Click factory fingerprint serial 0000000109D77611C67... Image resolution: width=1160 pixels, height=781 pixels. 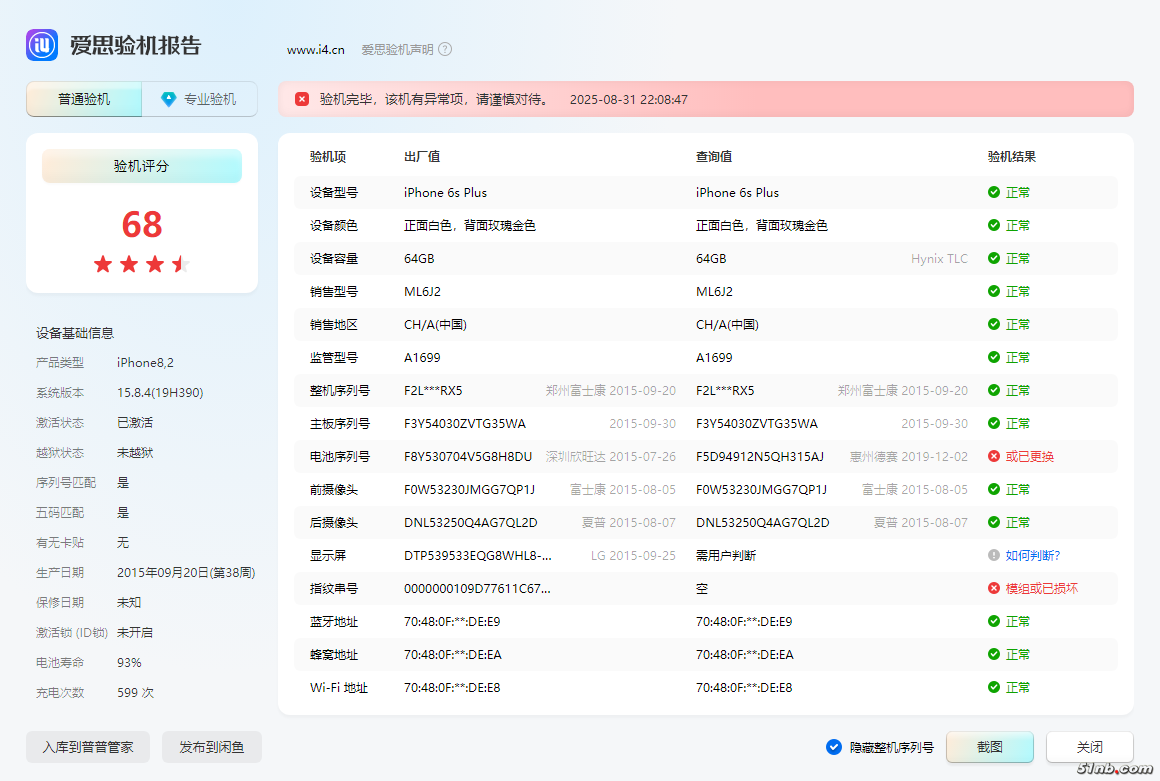point(477,589)
